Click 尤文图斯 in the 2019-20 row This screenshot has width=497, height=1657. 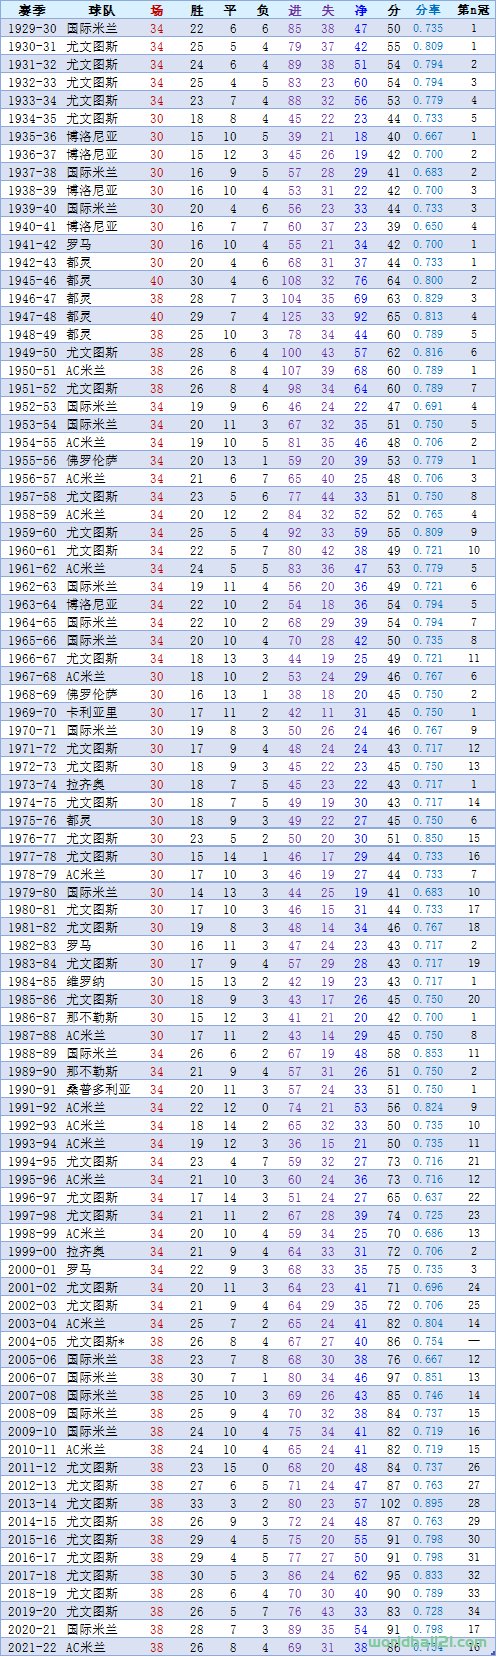click(92, 1611)
